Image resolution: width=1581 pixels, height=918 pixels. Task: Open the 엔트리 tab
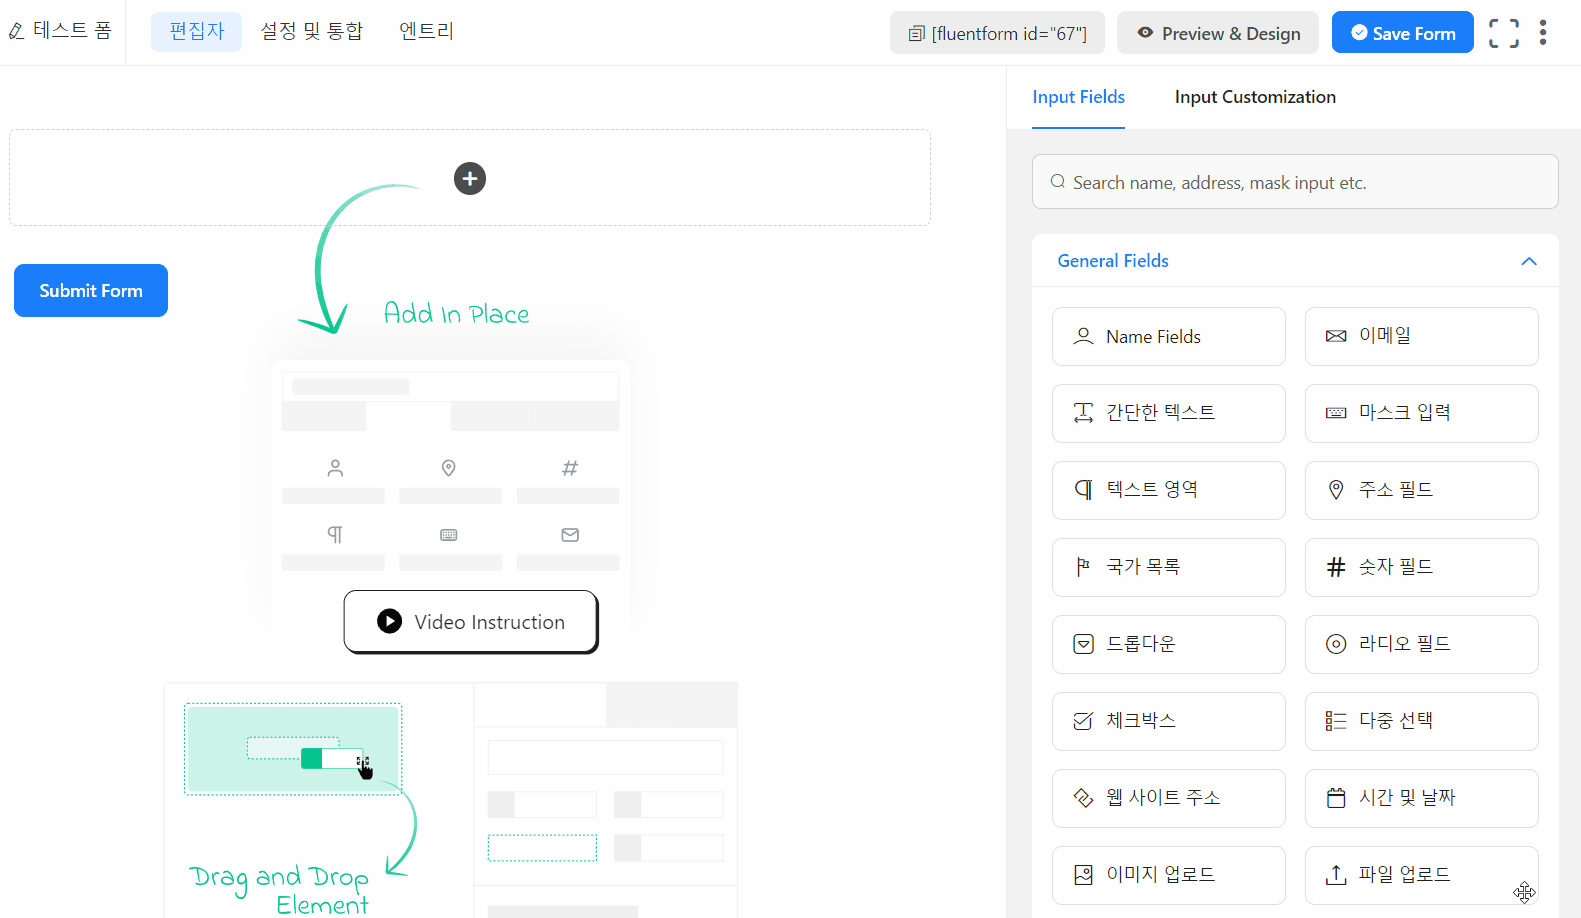tap(426, 32)
